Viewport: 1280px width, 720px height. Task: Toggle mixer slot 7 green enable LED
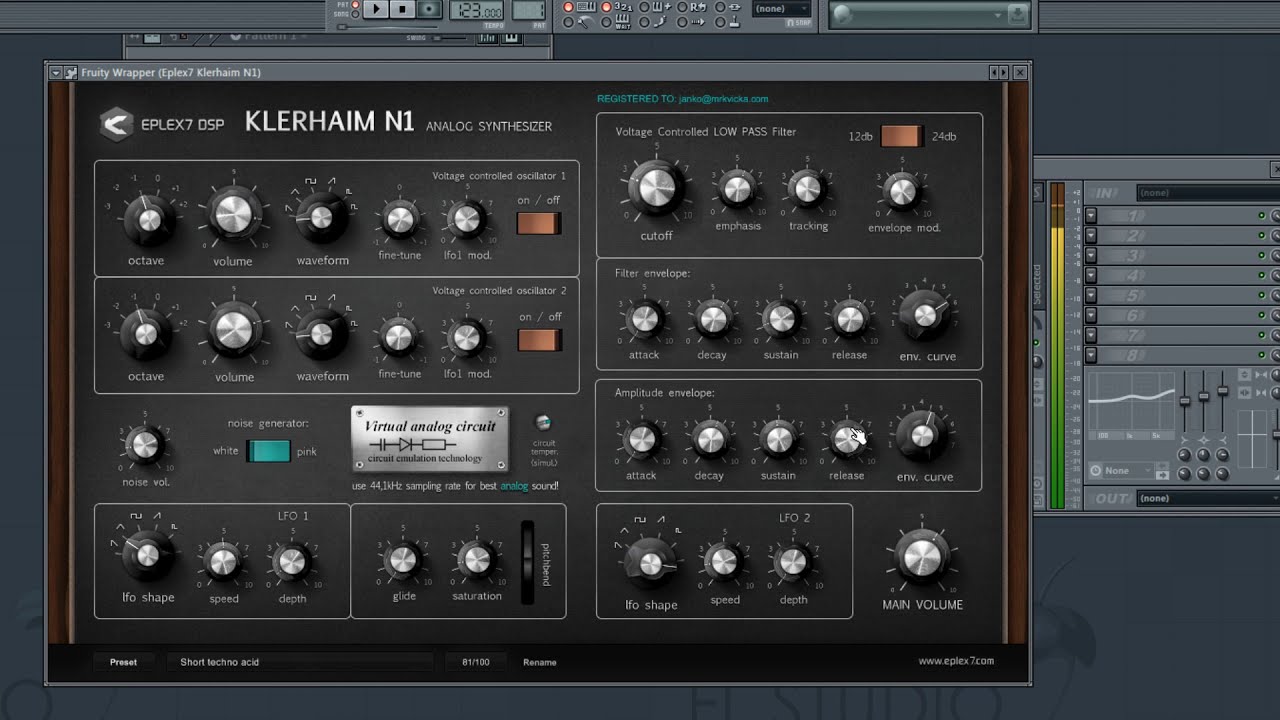1262,335
